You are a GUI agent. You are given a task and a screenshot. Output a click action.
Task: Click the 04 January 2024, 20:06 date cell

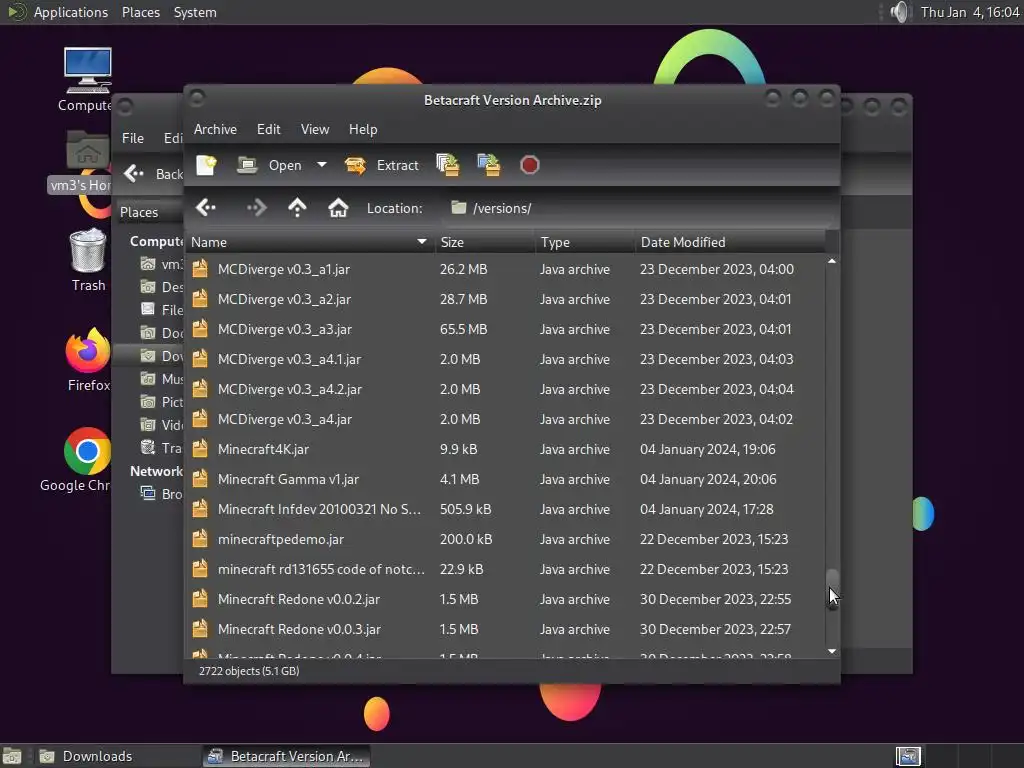(x=708, y=479)
